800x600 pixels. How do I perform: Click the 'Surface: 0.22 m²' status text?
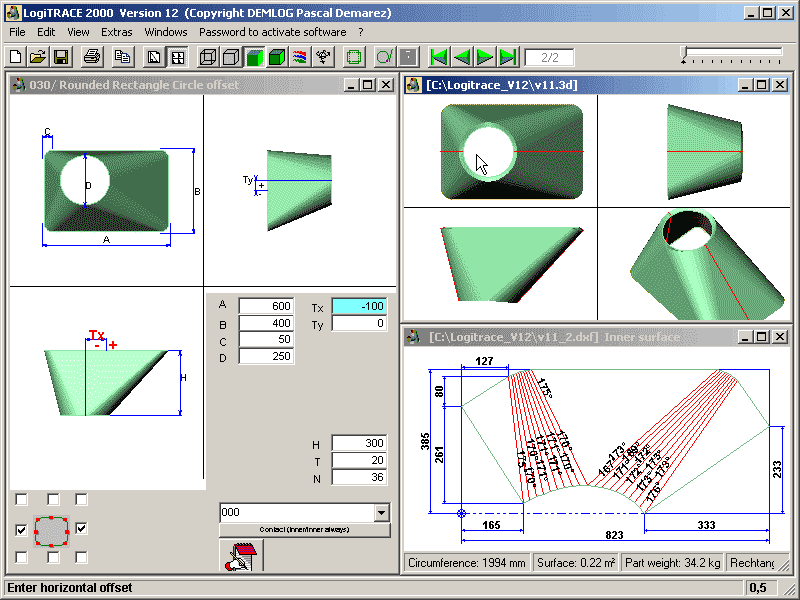576,563
